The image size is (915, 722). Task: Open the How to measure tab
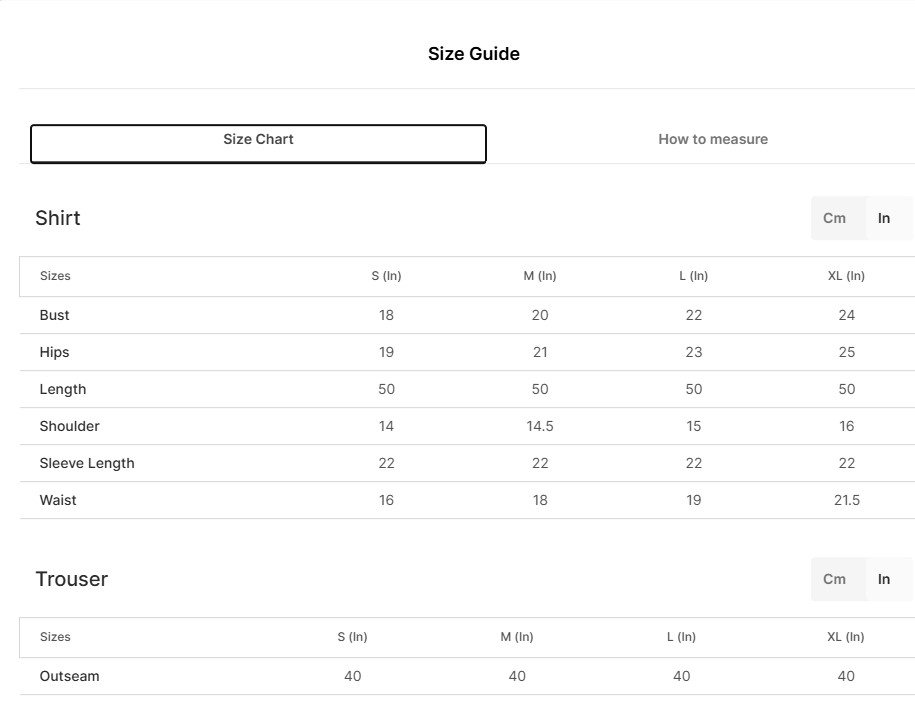click(712, 140)
